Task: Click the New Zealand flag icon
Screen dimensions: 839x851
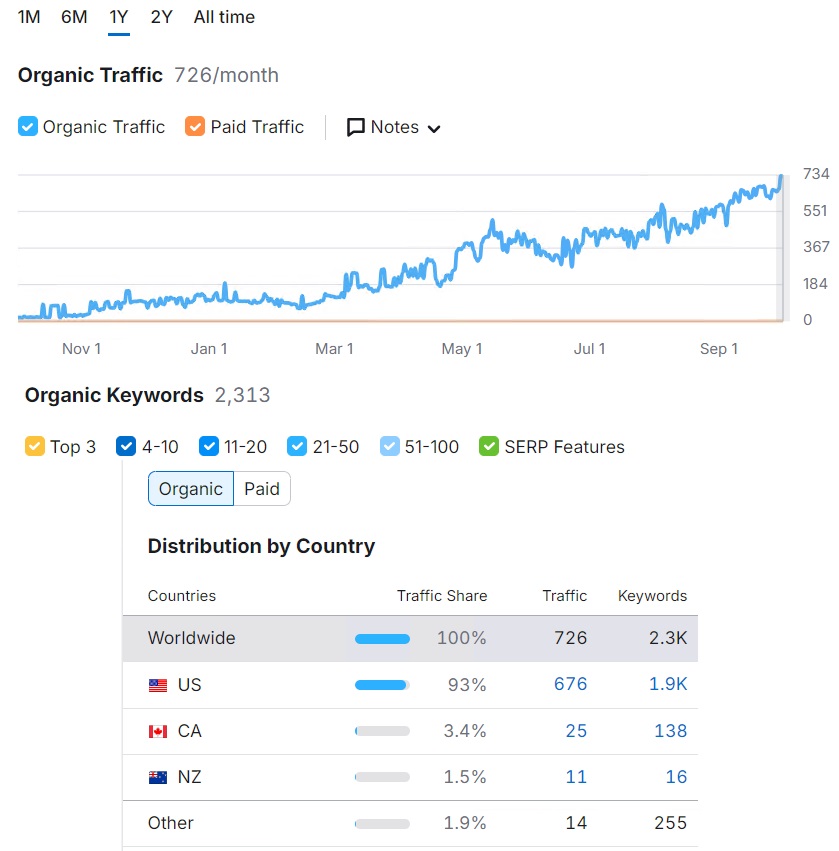Action: coord(158,778)
